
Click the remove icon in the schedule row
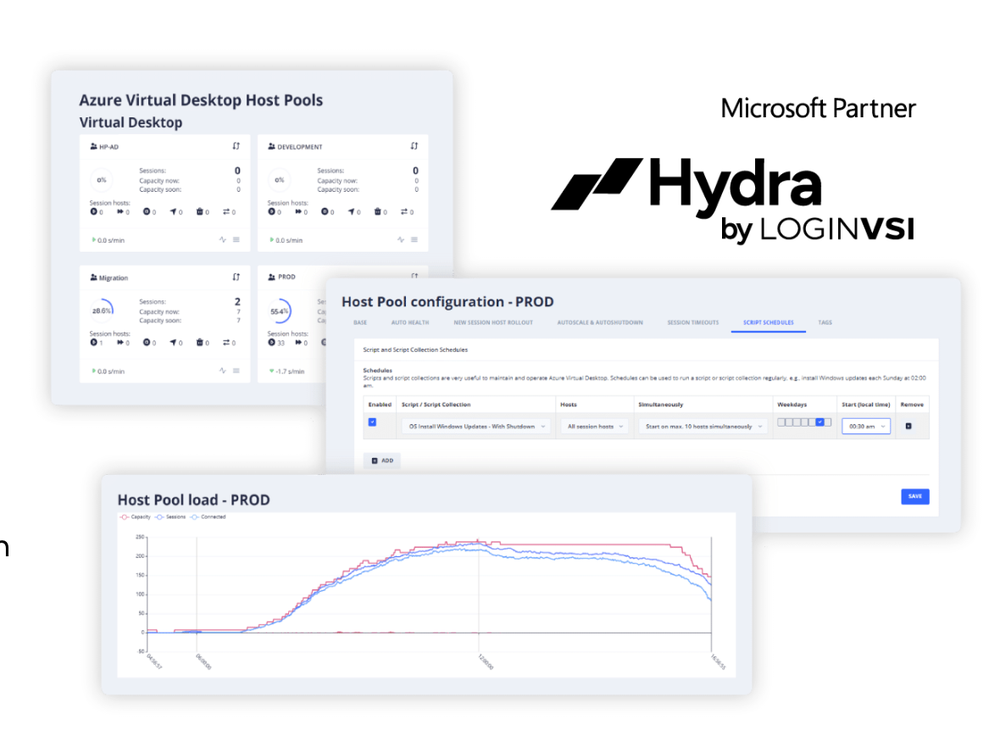[x=909, y=426]
